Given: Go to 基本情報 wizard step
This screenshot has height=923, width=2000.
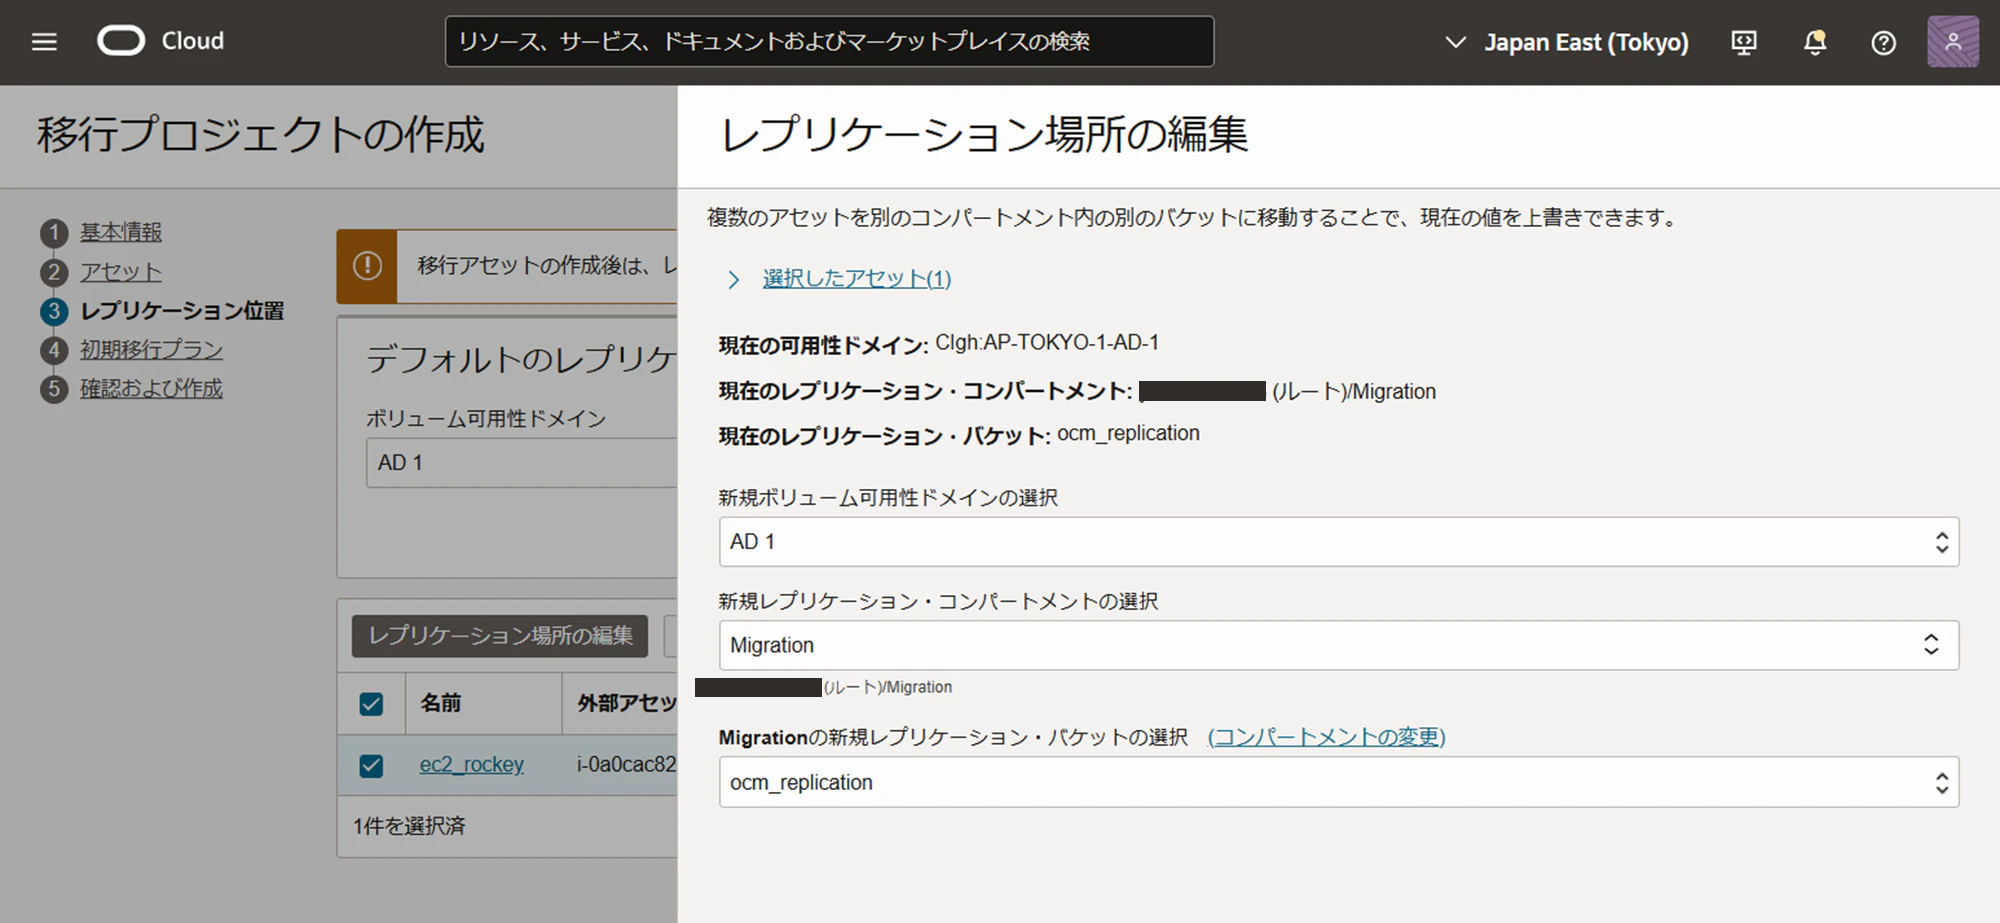Looking at the screenshot, I should (121, 232).
